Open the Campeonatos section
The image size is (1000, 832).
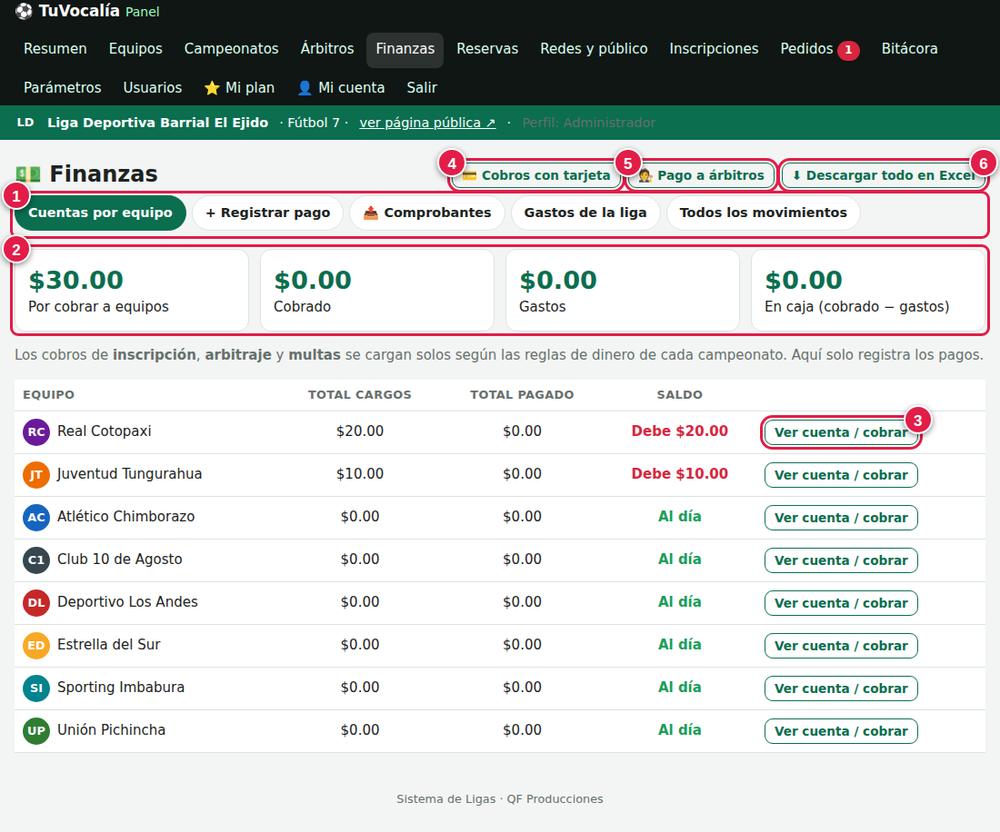click(x=232, y=49)
